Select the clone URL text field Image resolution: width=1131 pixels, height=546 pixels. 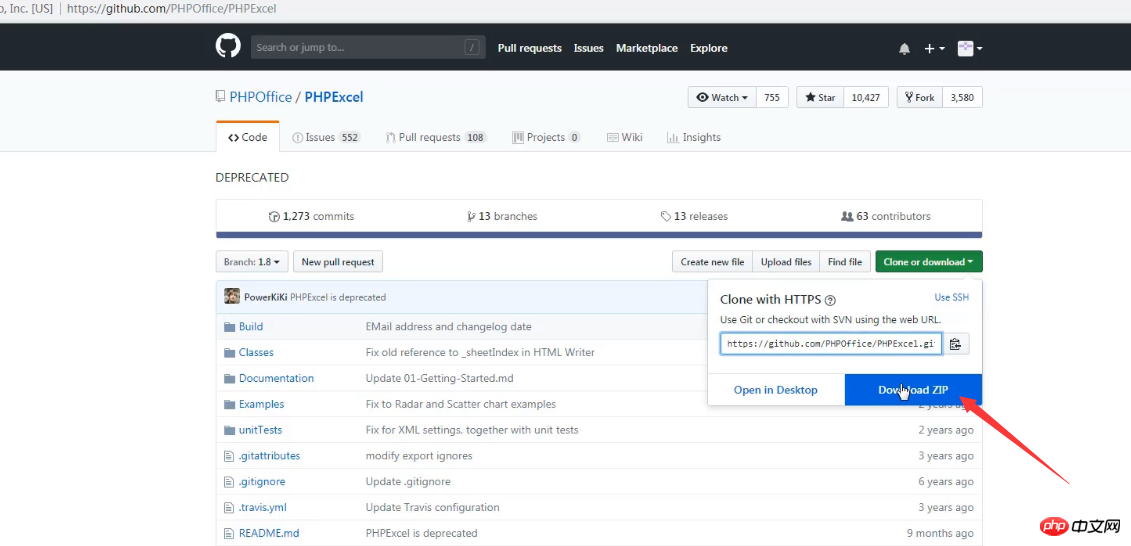831,344
